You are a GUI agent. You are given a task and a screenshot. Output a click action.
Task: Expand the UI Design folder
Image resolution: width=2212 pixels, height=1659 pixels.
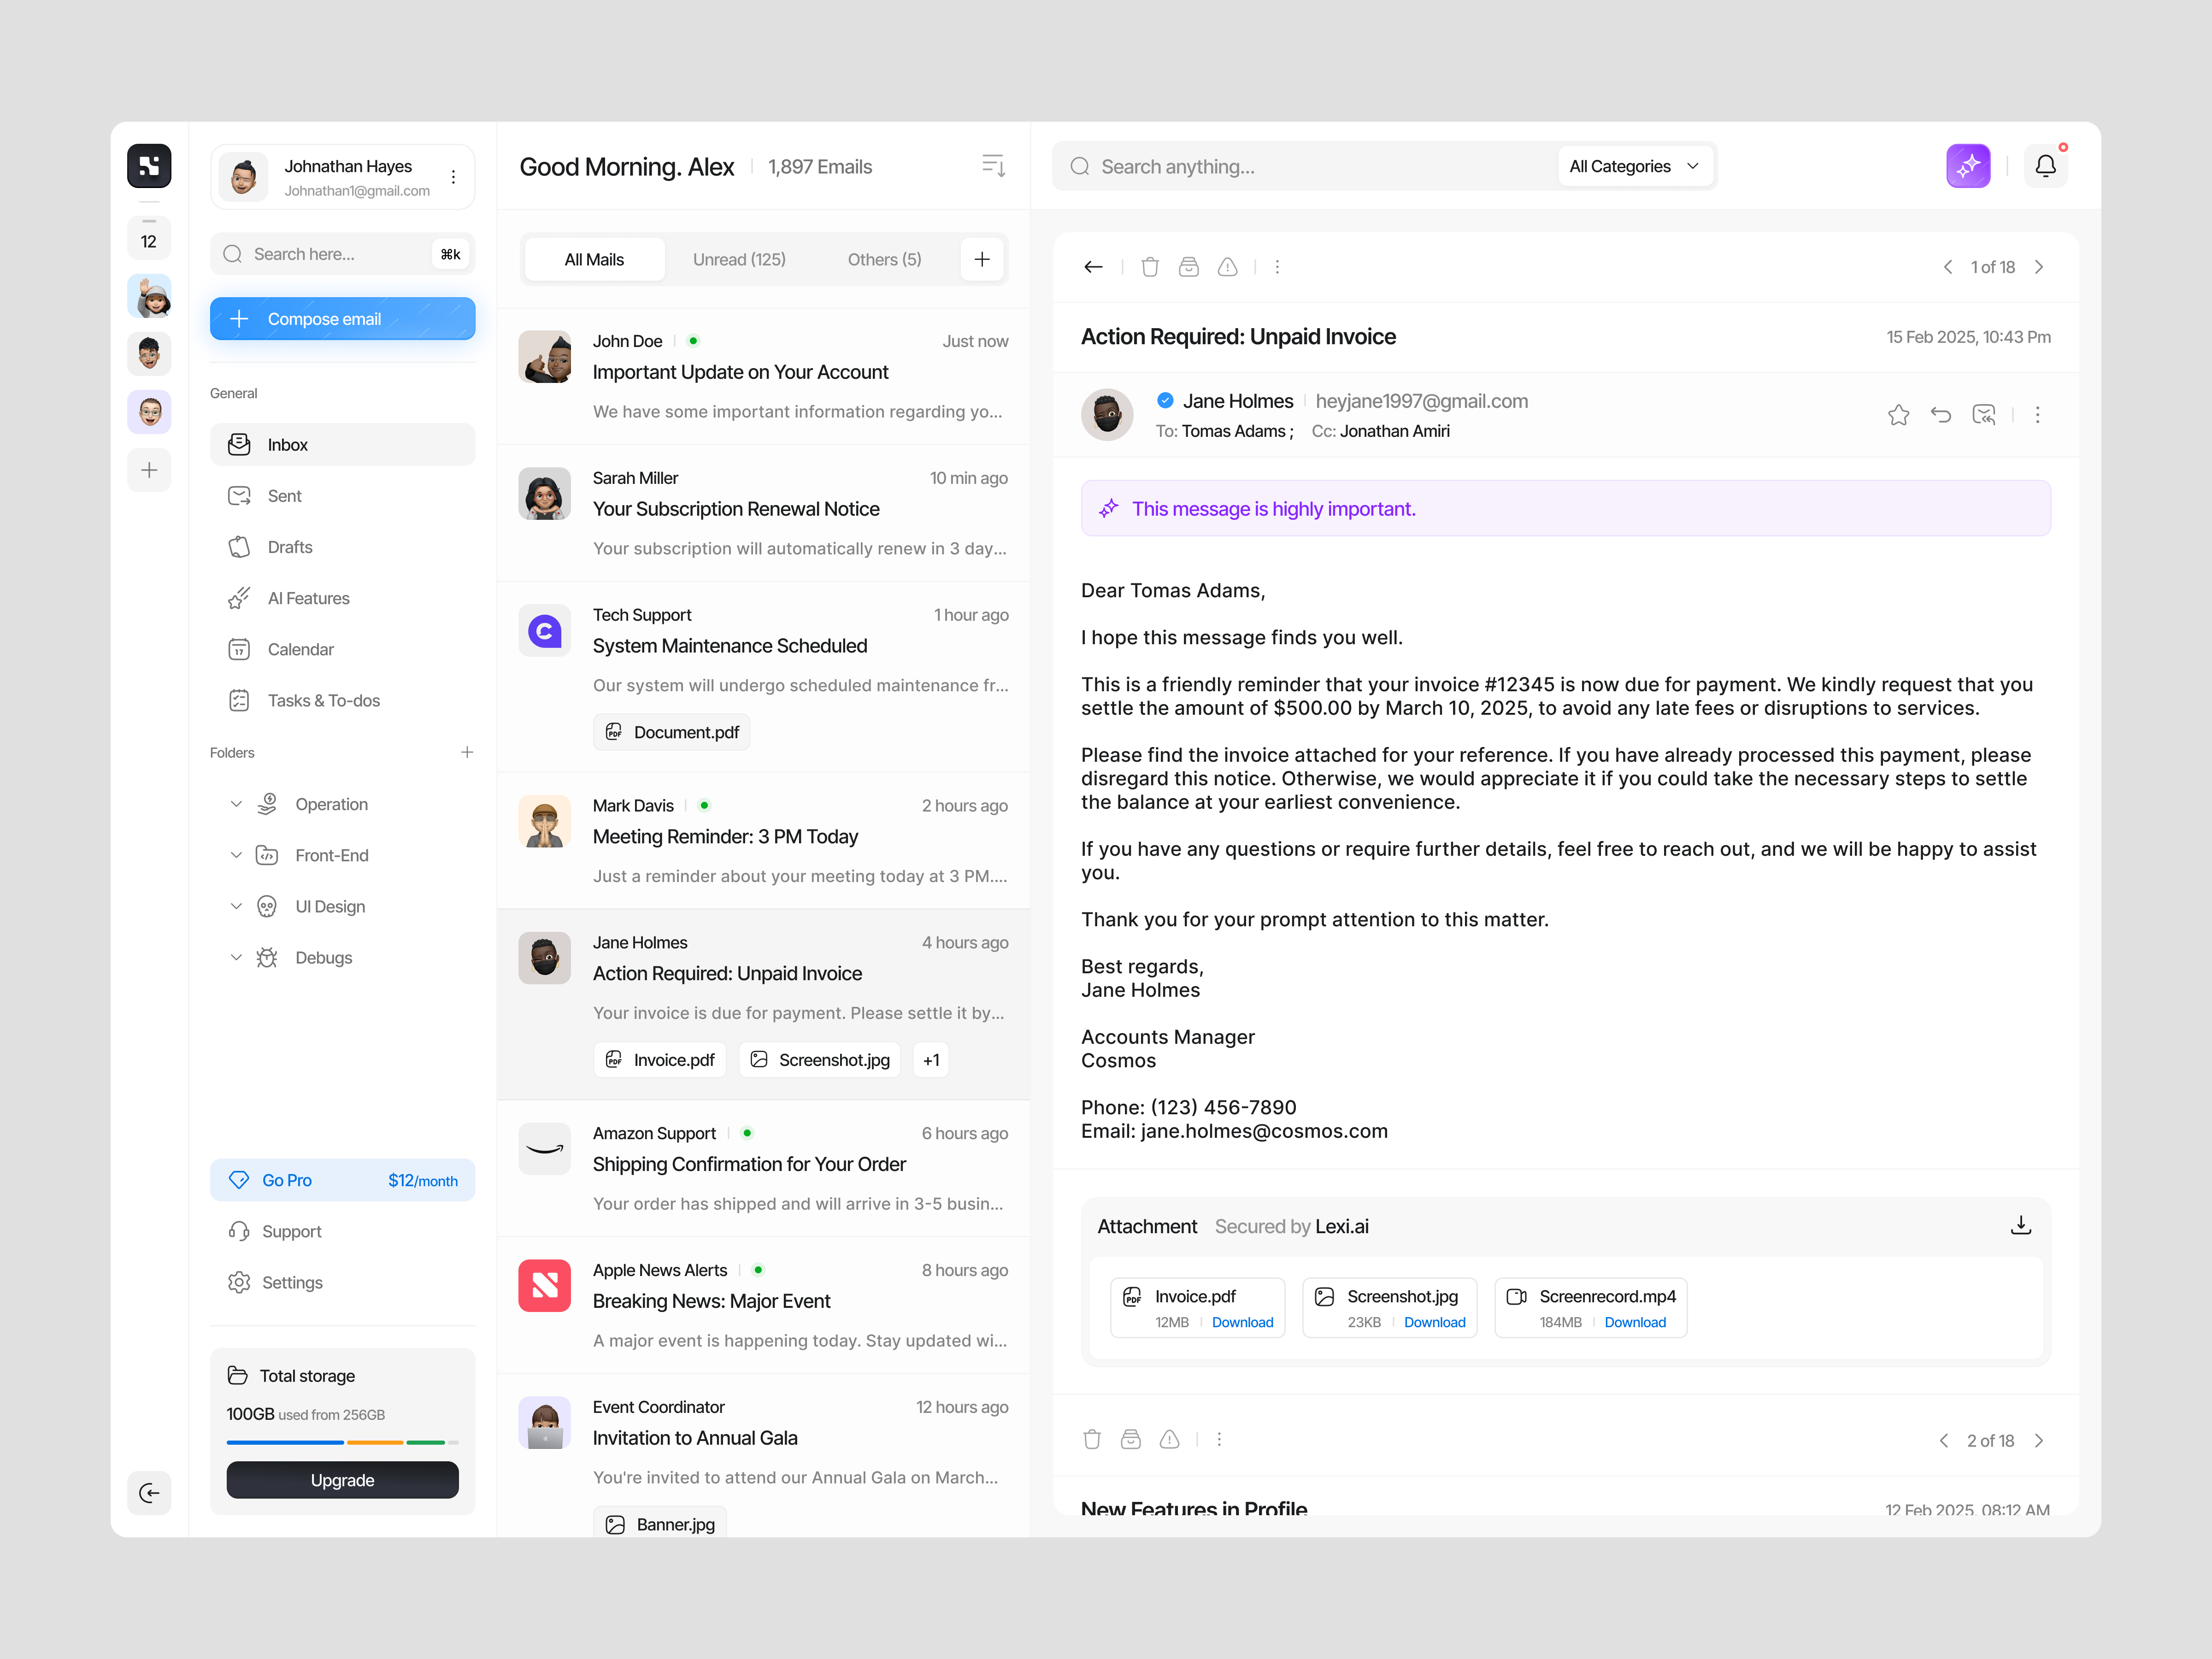[236, 906]
